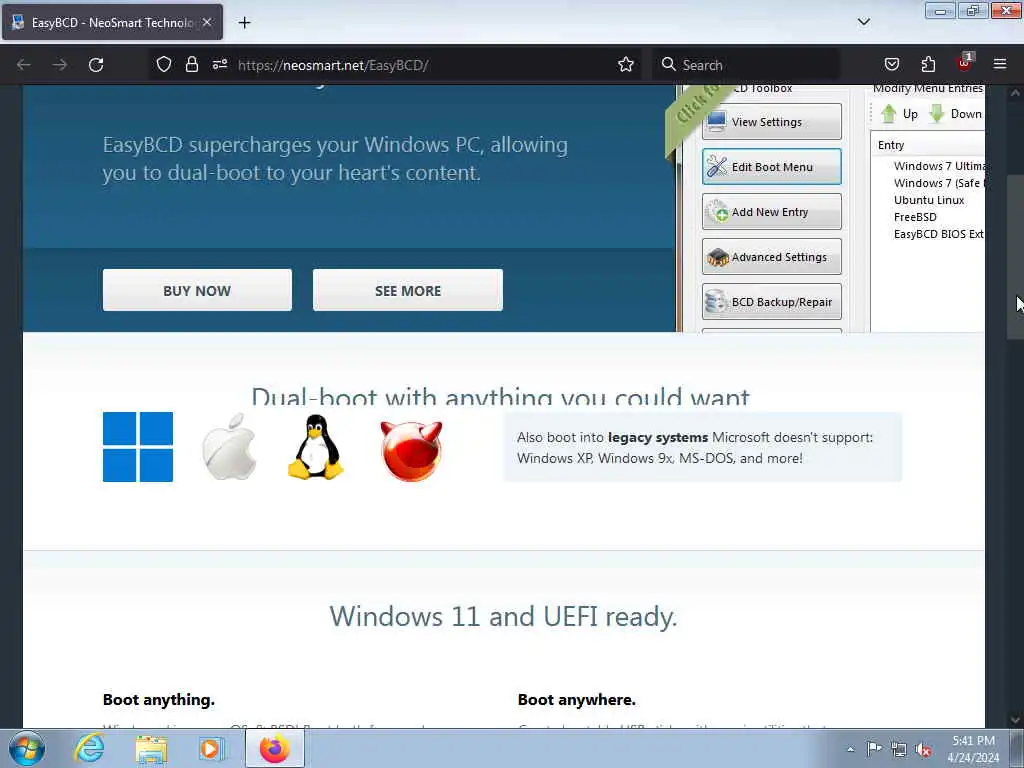This screenshot has width=1024, height=768.
Task: Click the muted volume tray icon
Action: [923, 749]
